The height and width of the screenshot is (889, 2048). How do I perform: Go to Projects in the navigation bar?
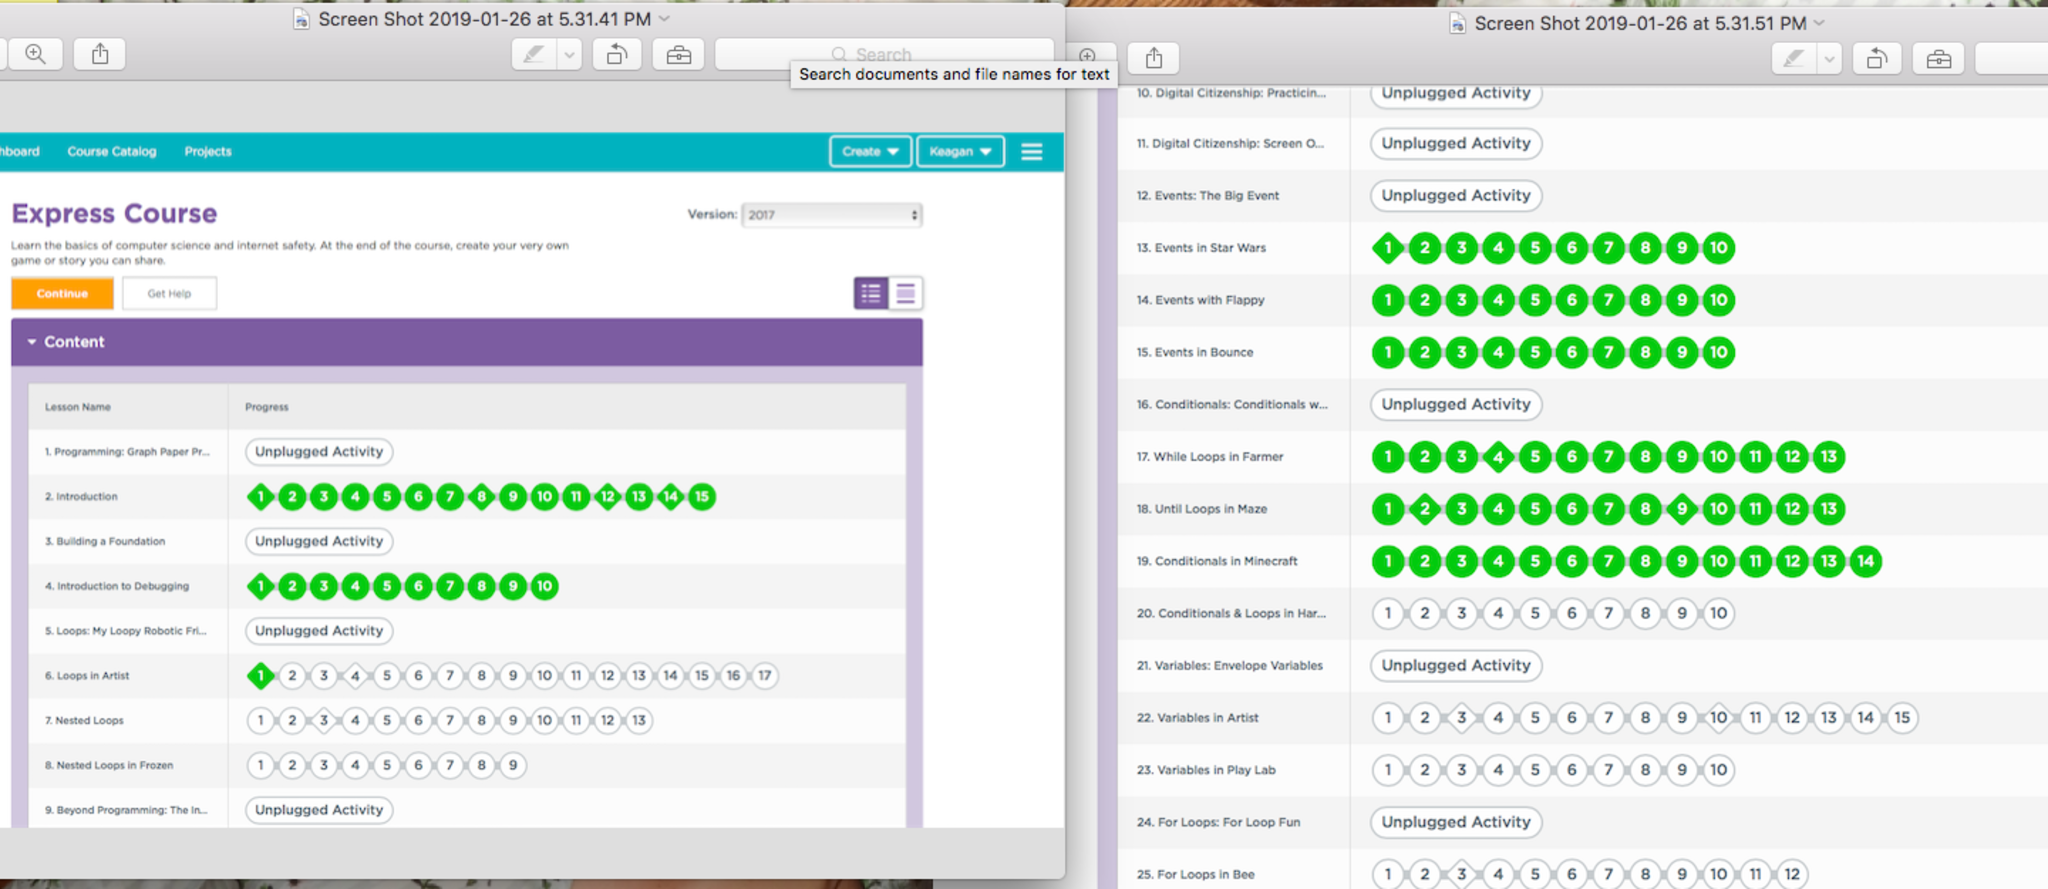coord(208,152)
